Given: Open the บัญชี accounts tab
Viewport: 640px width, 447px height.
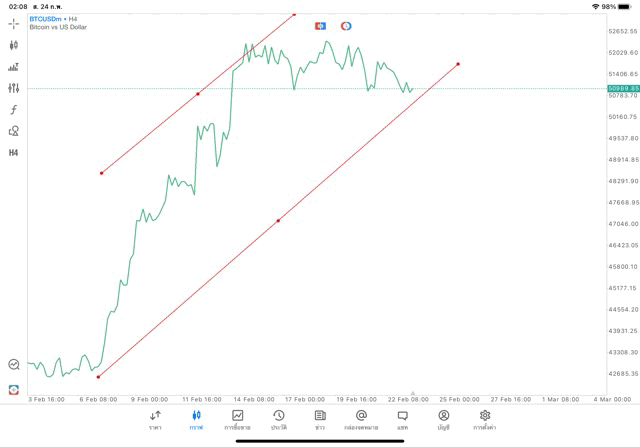Looking at the screenshot, I should 443,419.
